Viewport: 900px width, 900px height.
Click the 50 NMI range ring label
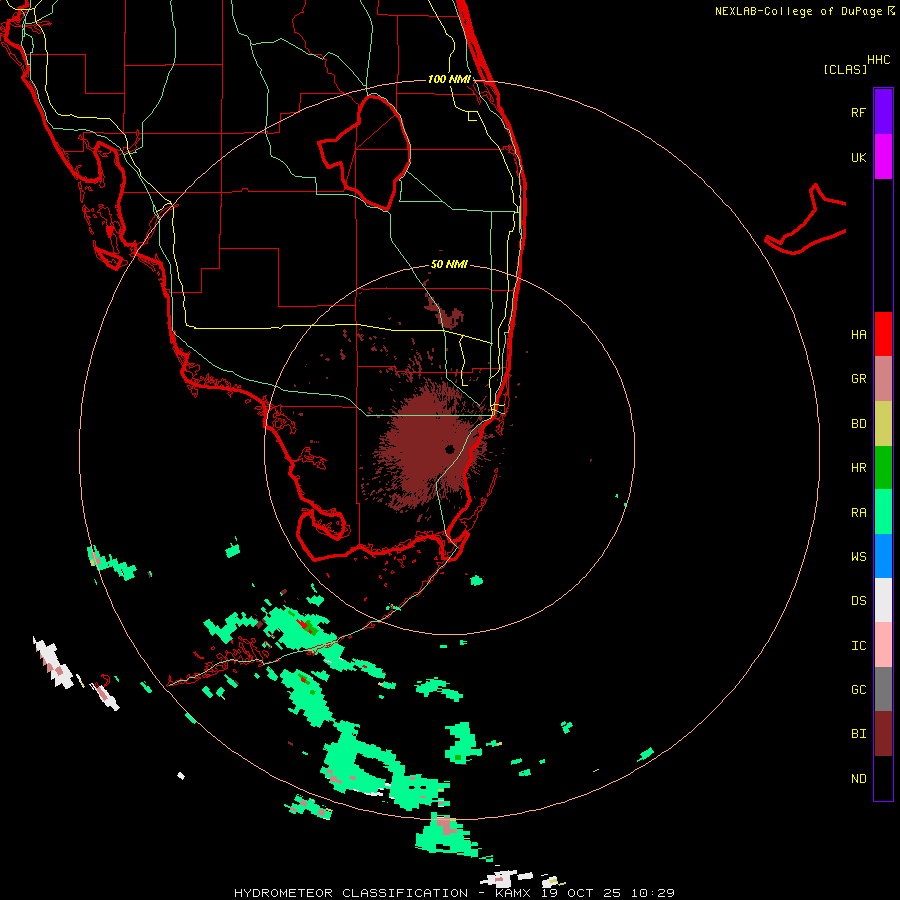pyautogui.click(x=449, y=265)
